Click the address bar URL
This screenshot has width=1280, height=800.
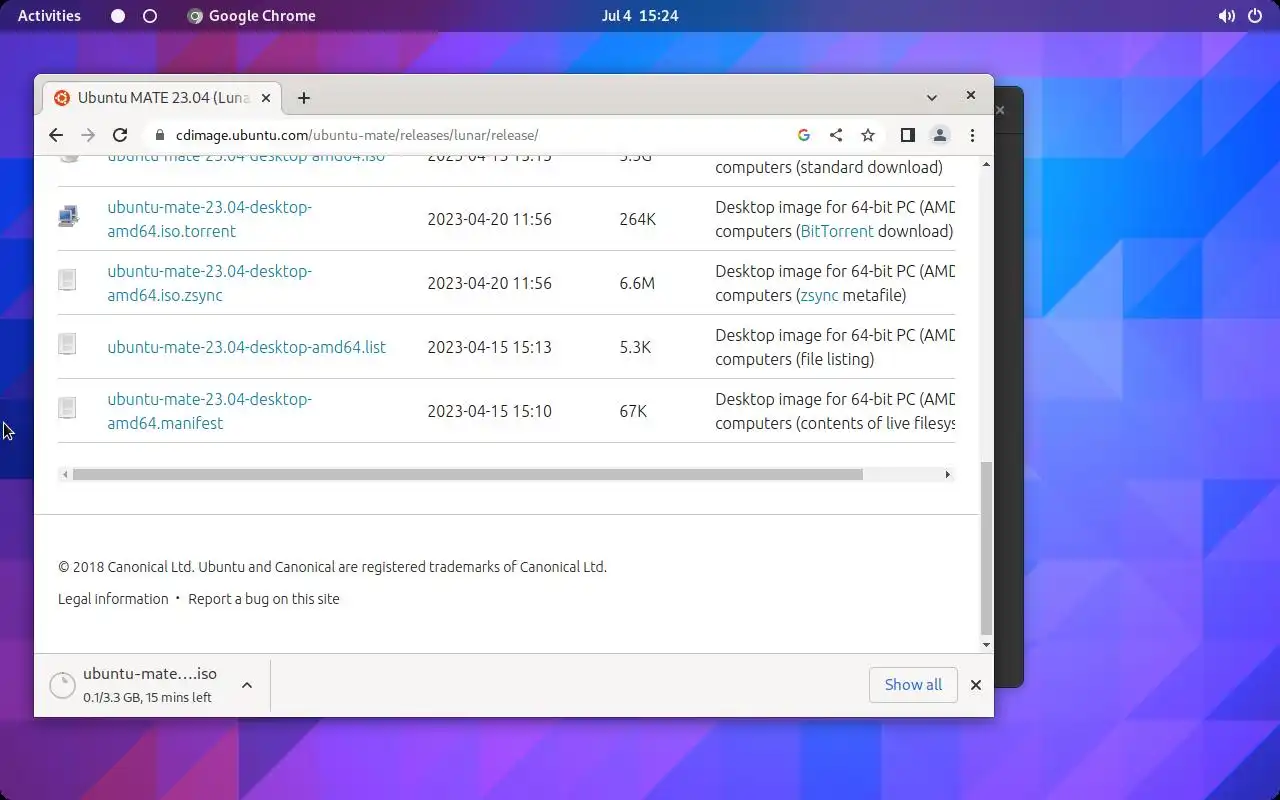click(x=357, y=135)
